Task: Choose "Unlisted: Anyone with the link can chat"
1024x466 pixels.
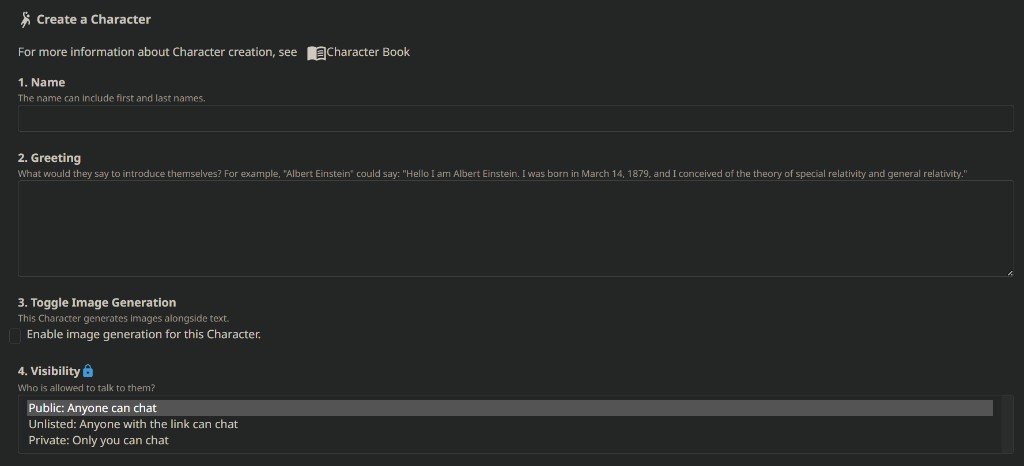Action: coord(133,424)
